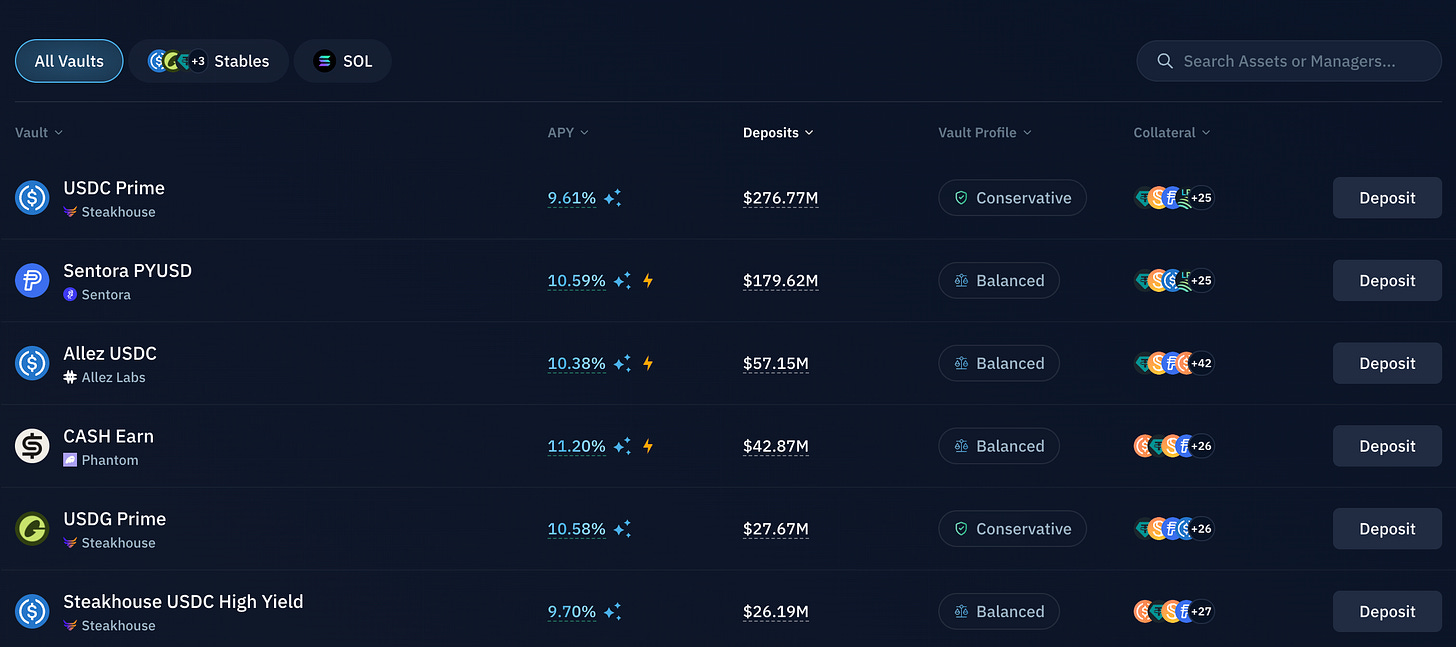Deposit into the USDG Prime vault

(1387, 529)
